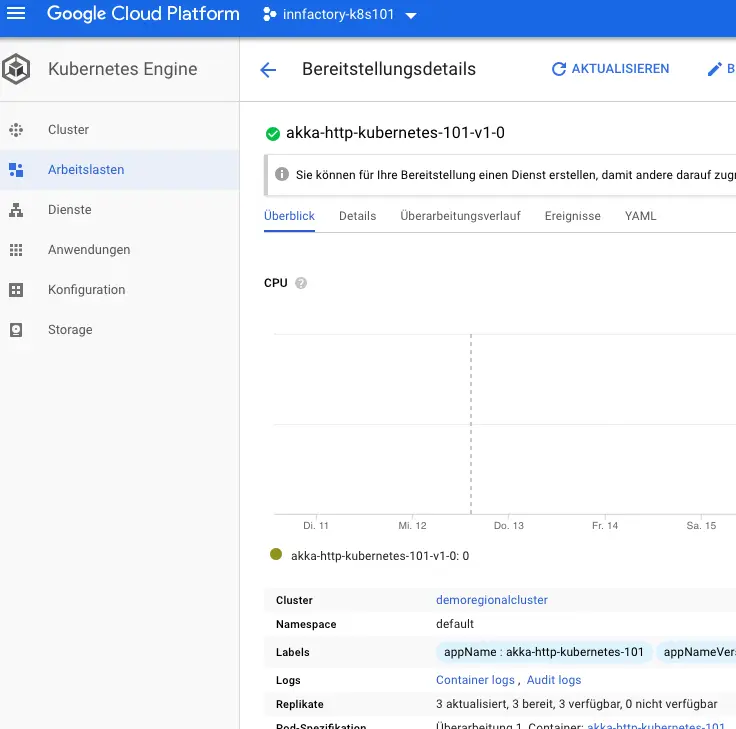The image size is (736, 729).
Task: Select Arbeitslasten in the sidebar
Action: coord(120,170)
